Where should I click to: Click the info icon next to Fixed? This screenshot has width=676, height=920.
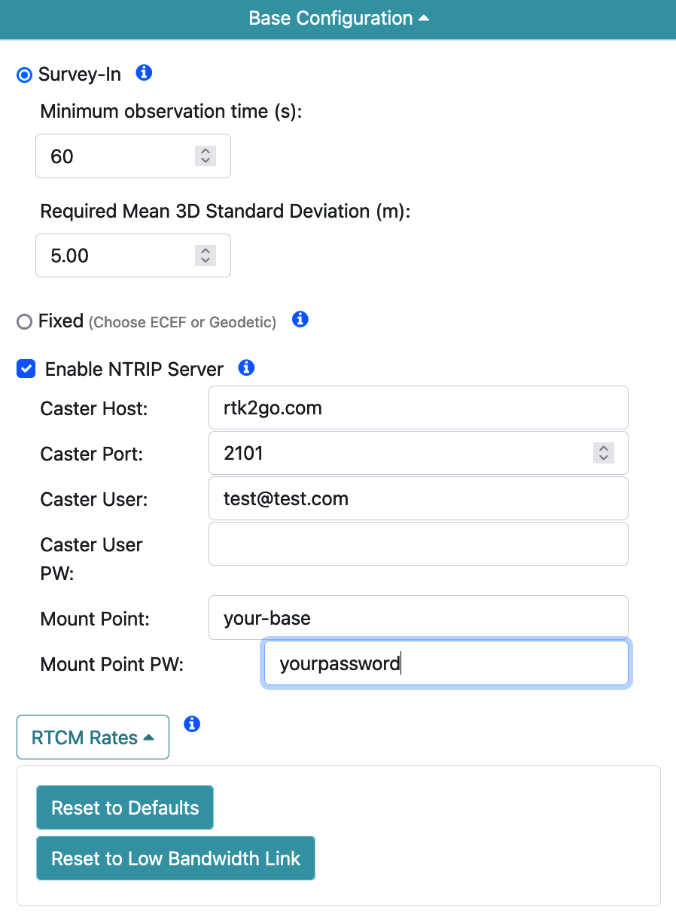(300, 320)
